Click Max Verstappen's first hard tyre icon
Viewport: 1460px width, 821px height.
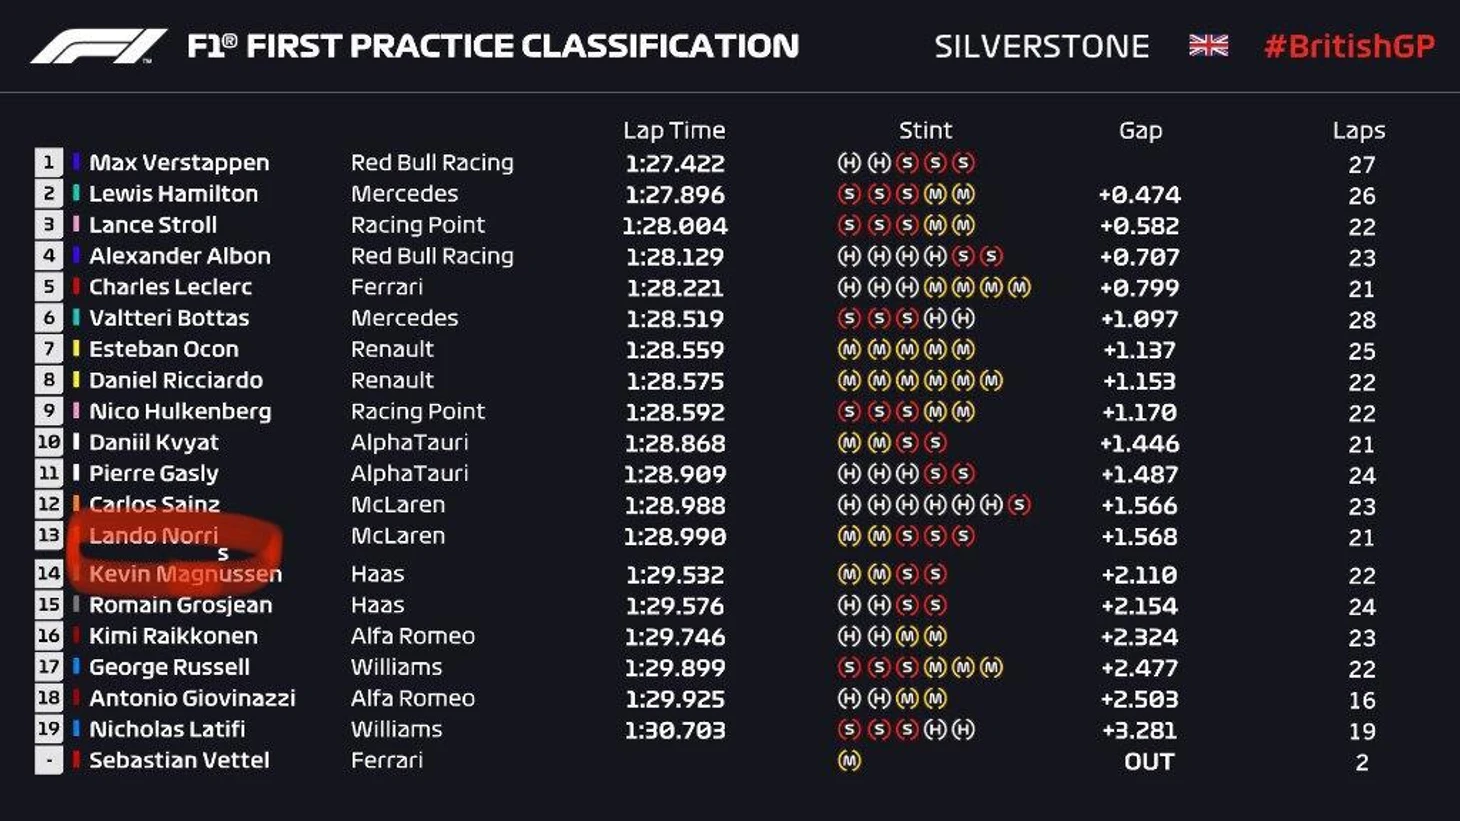(849, 163)
